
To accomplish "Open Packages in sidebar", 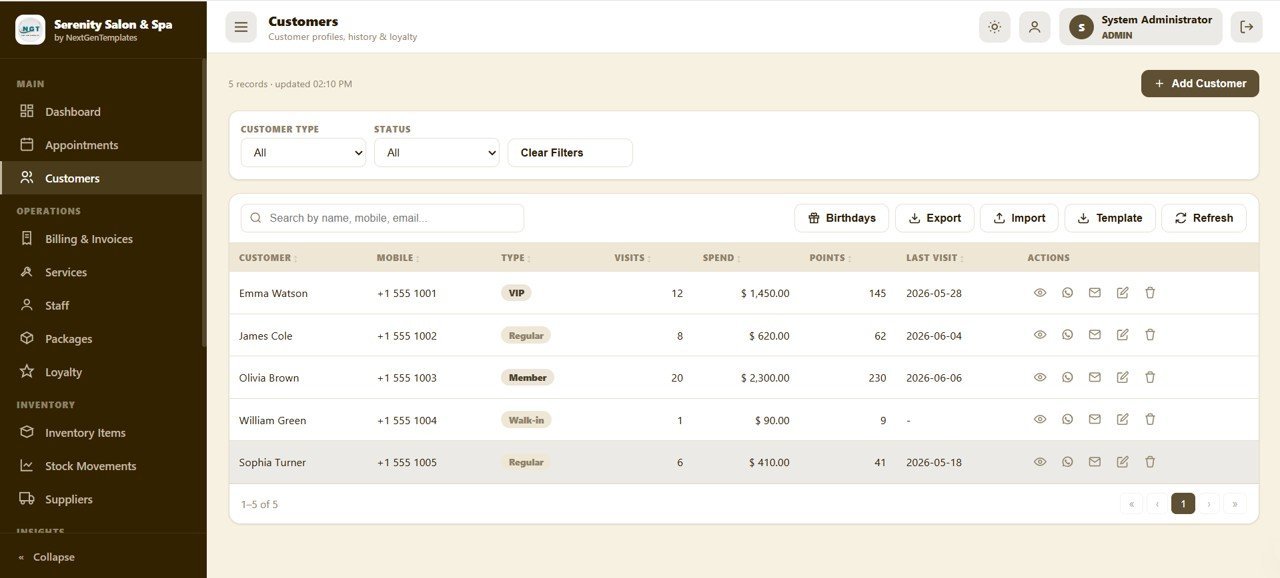I will click(101, 339).
